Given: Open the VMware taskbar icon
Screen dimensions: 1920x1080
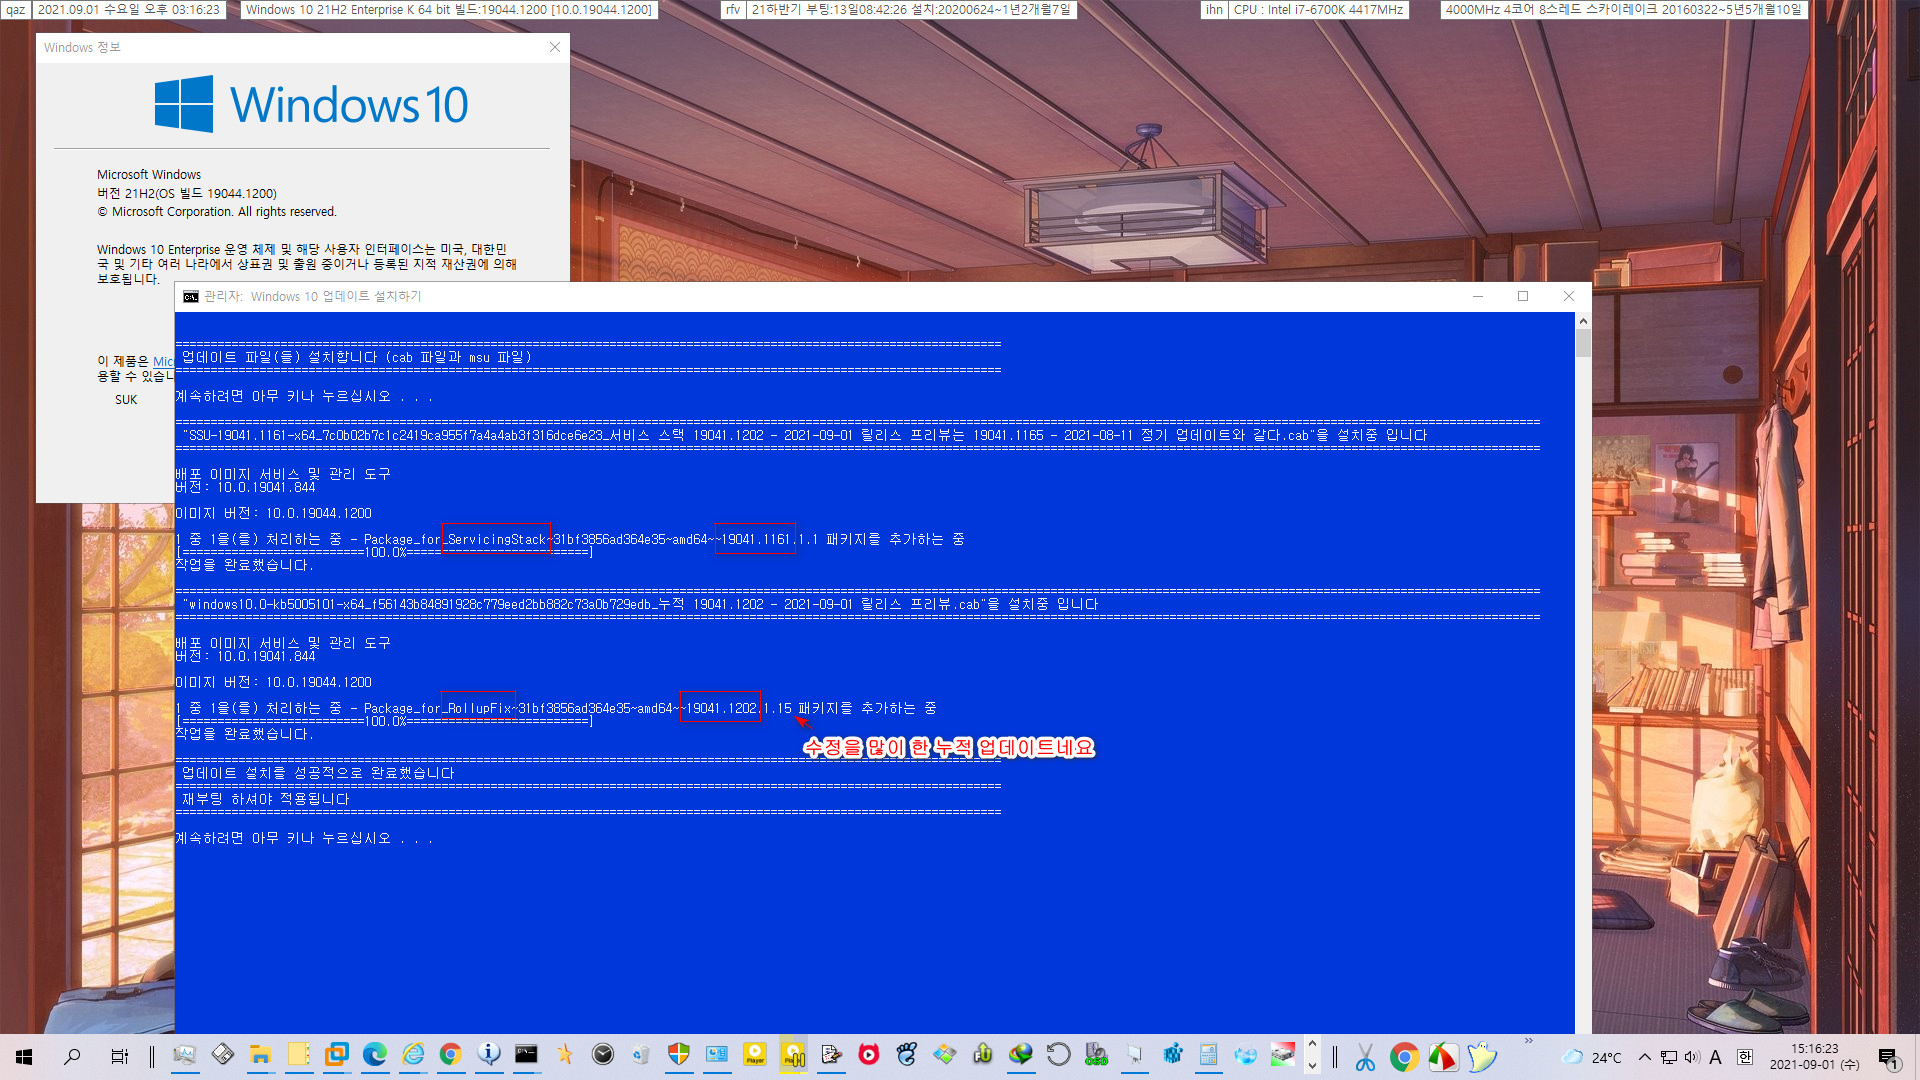Looking at the screenshot, I should point(336,1054).
